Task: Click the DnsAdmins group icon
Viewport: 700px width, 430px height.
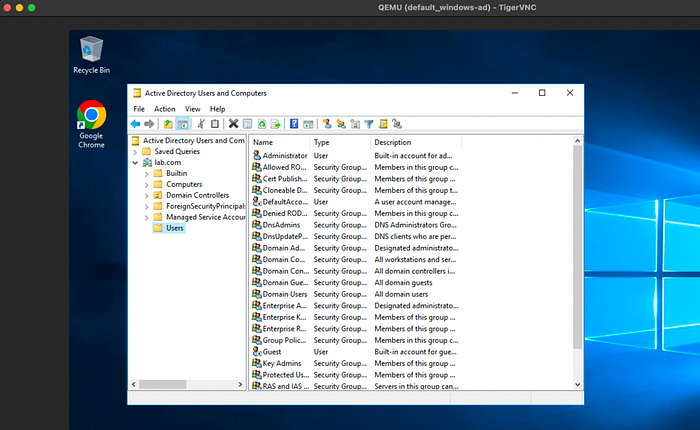Action: click(257, 225)
